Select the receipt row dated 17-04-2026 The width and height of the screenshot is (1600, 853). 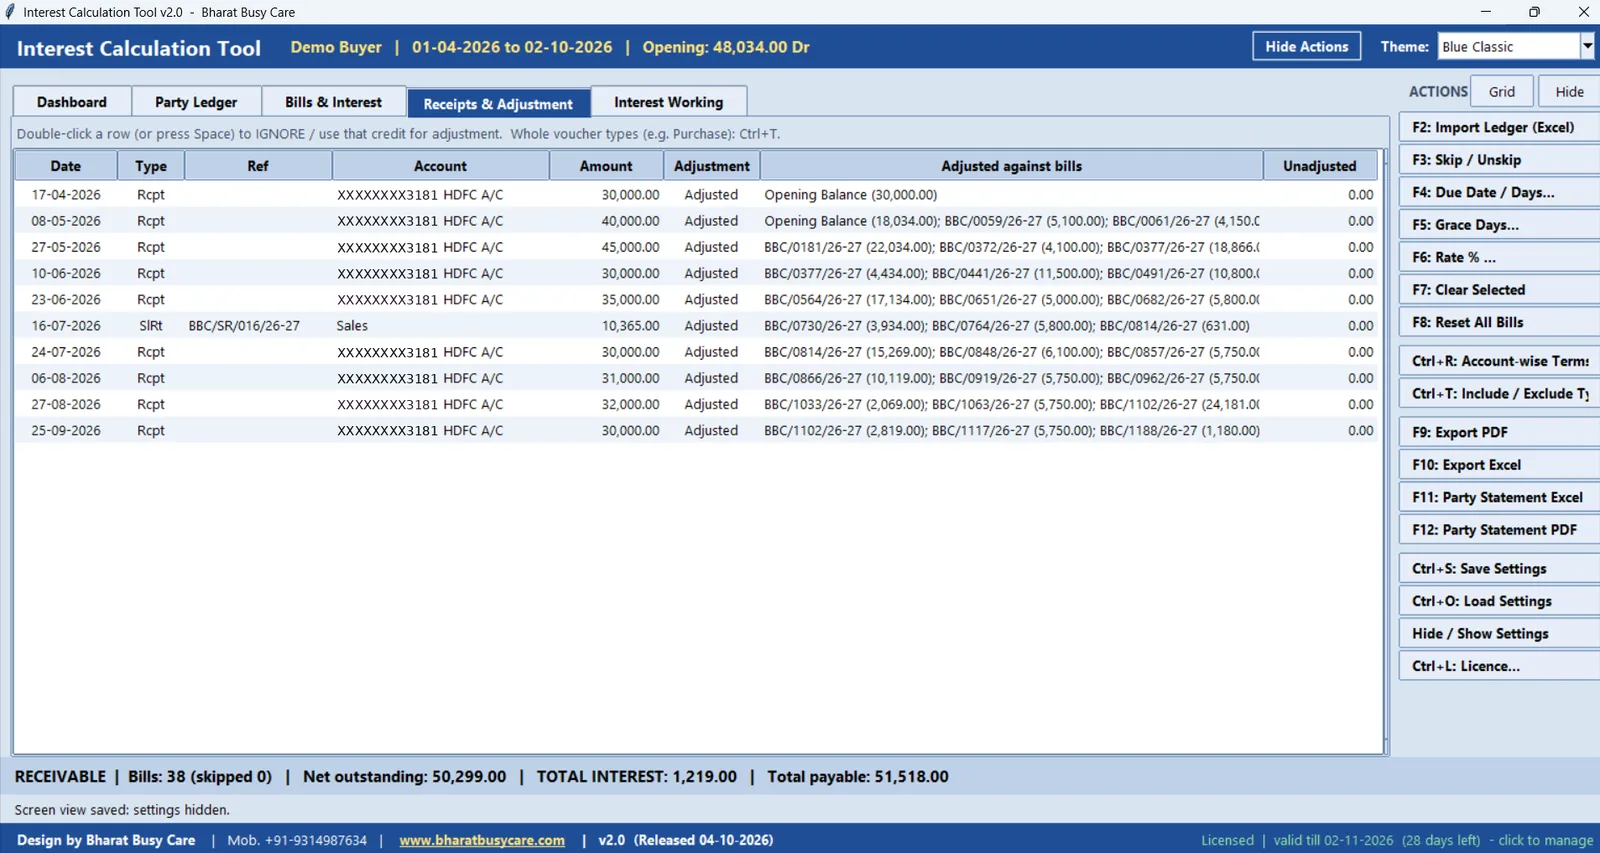696,195
